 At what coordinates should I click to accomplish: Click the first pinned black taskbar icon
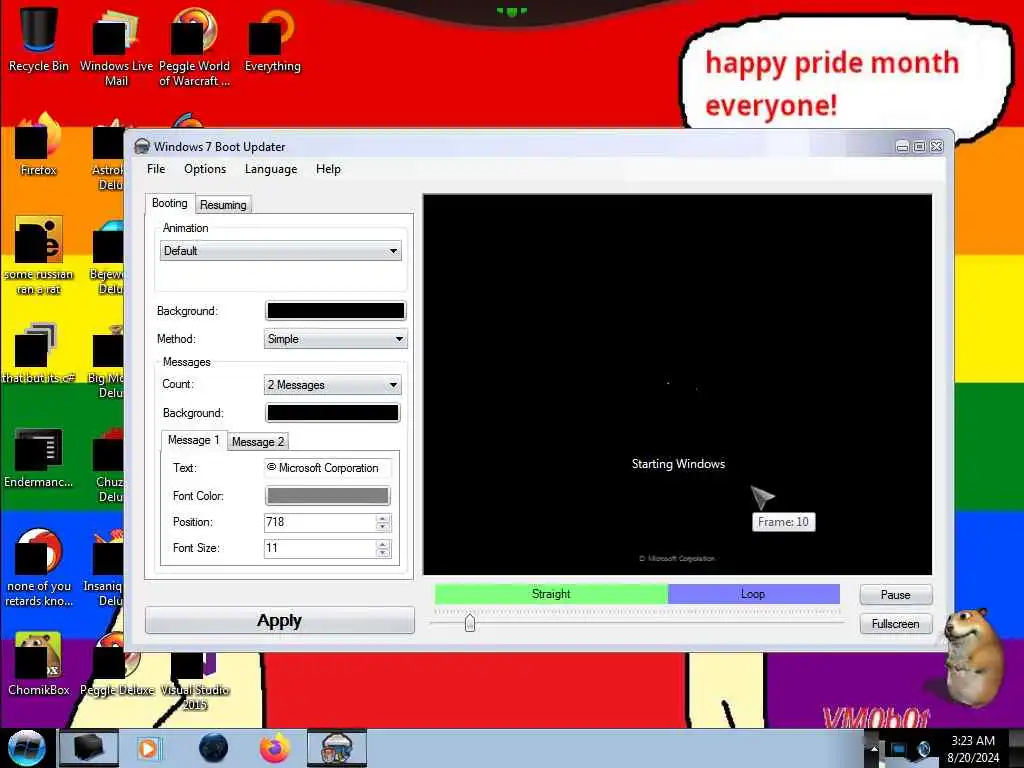89,748
